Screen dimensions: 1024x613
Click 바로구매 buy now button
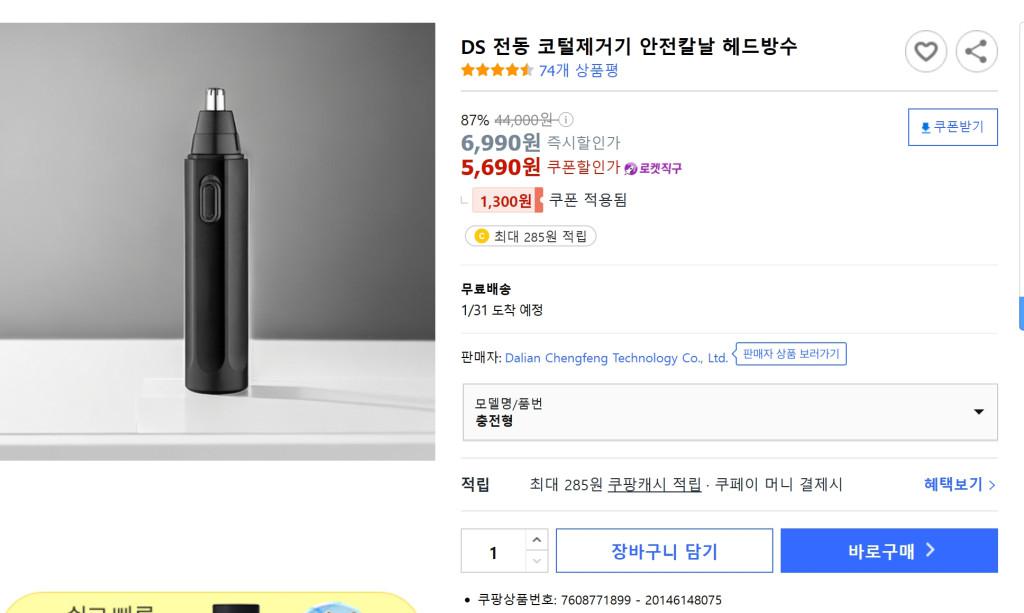click(889, 551)
